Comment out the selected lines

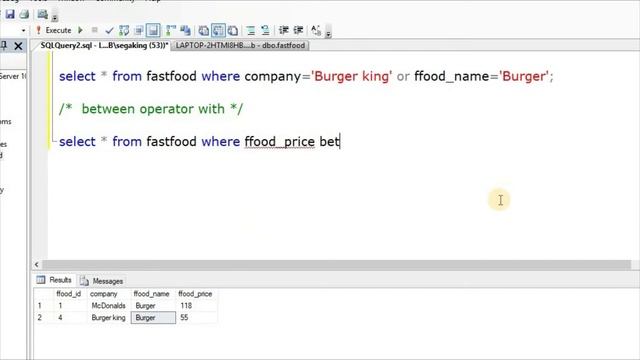(251, 30)
